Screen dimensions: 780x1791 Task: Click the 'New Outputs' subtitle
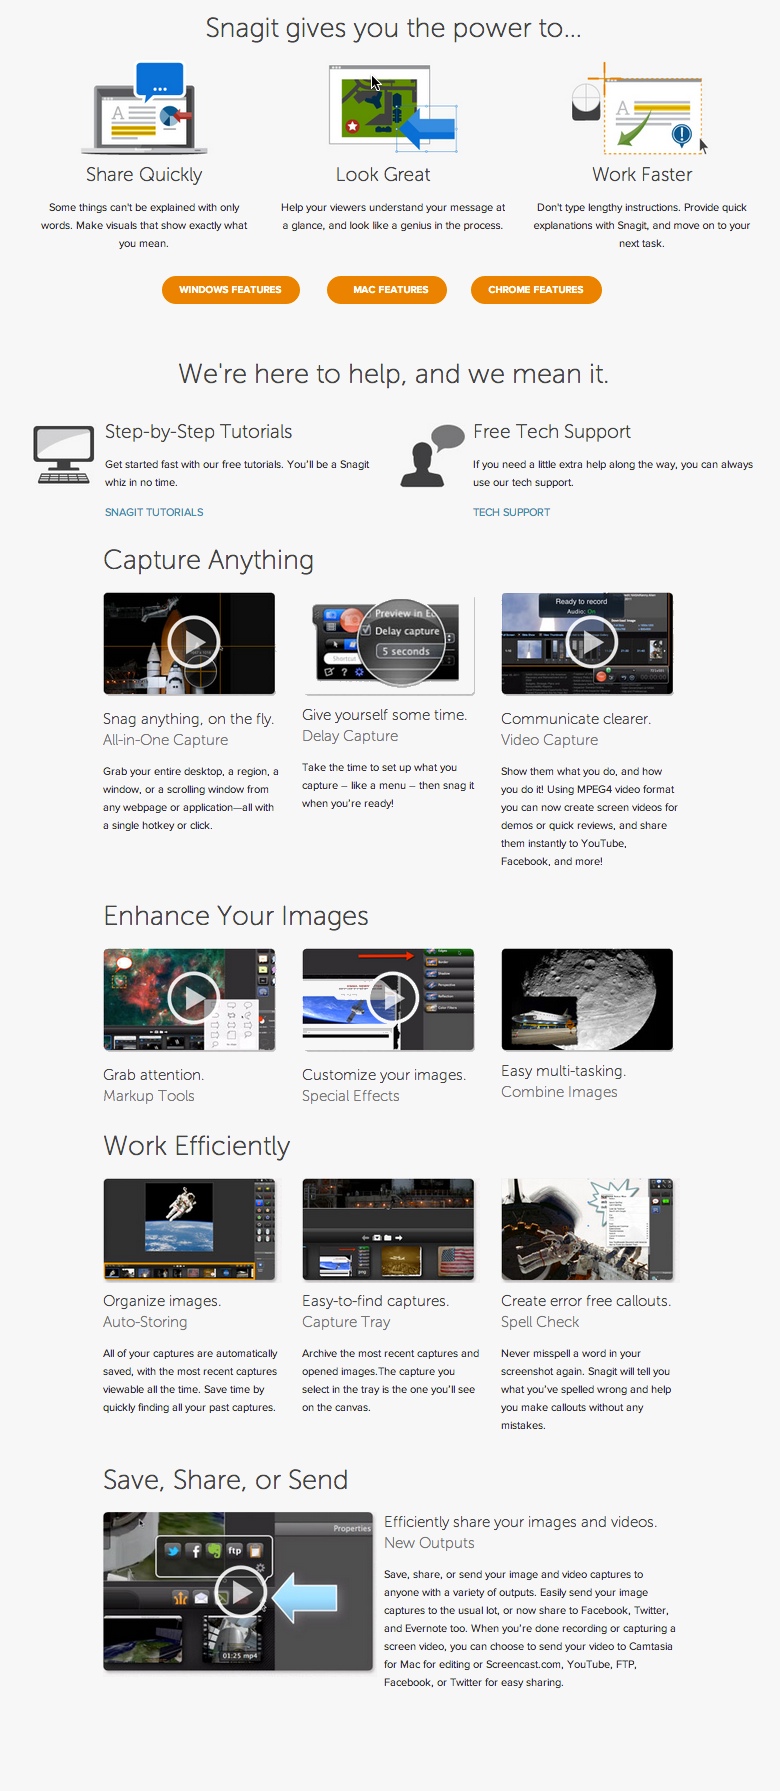[x=429, y=1543]
